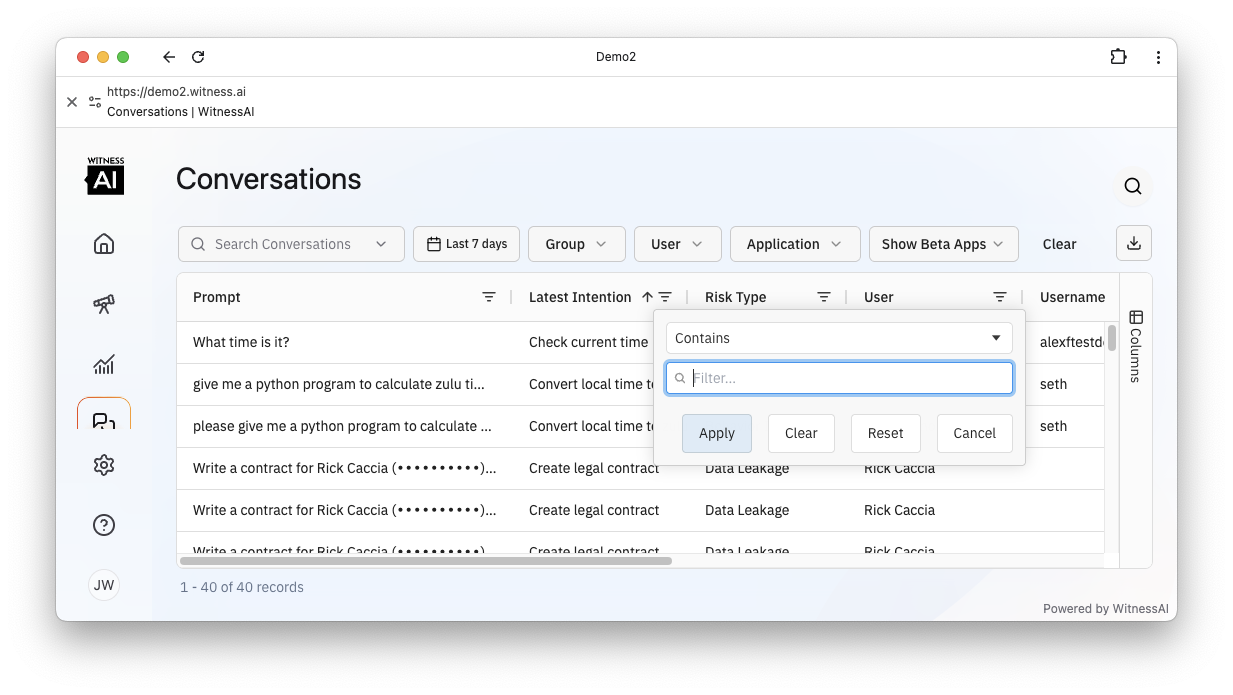This screenshot has width=1233, height=695.
Task: Click the download export icon
Action: 1134,243
